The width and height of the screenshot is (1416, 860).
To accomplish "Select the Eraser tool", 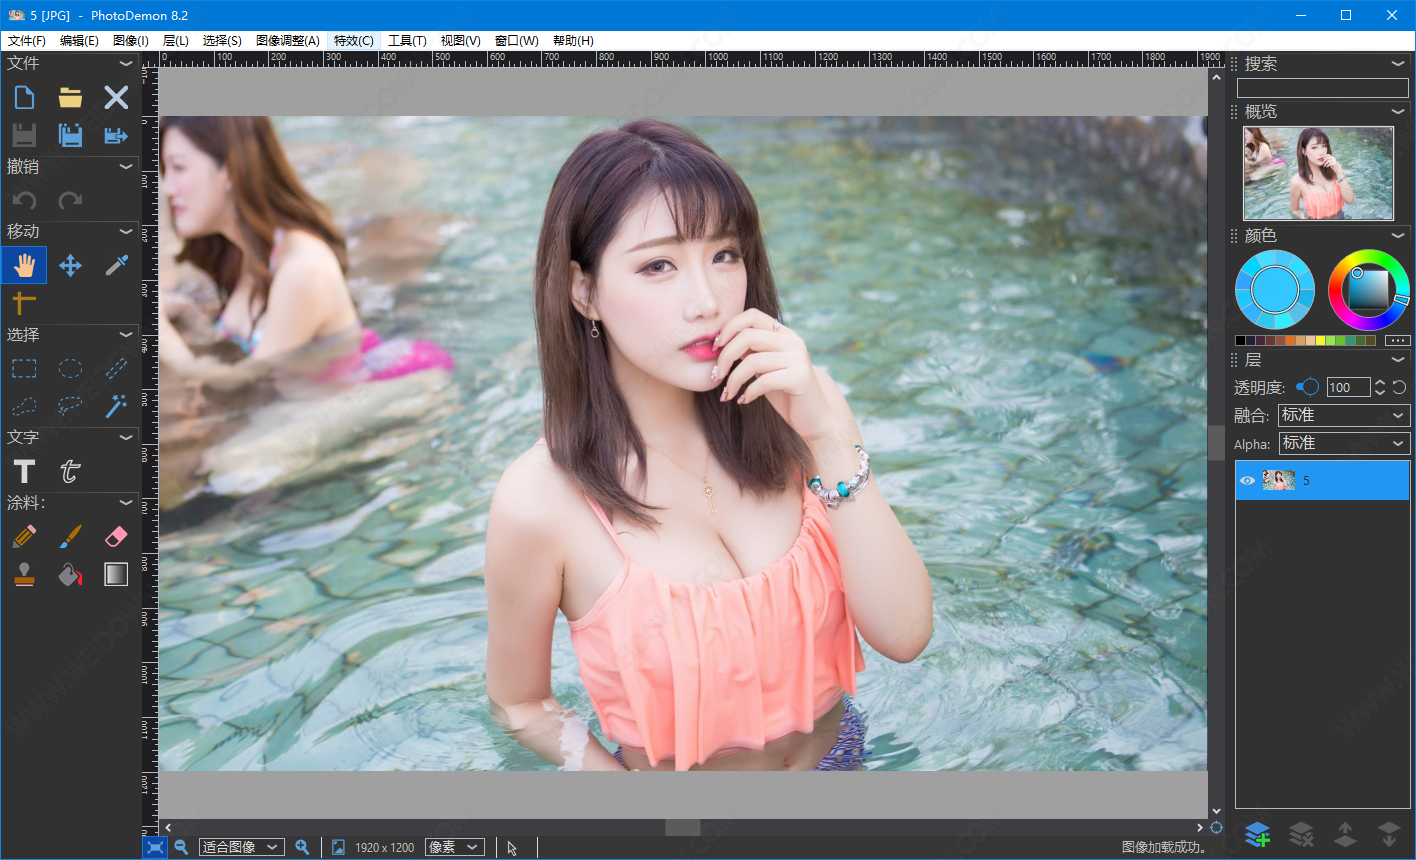I will [x=116, y=537].
